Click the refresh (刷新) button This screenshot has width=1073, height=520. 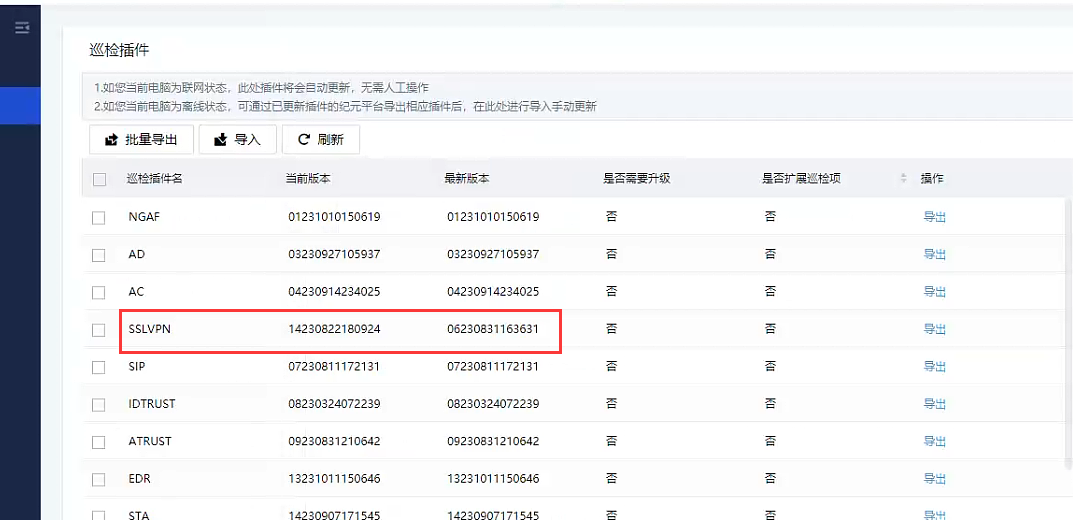[320, 140]
